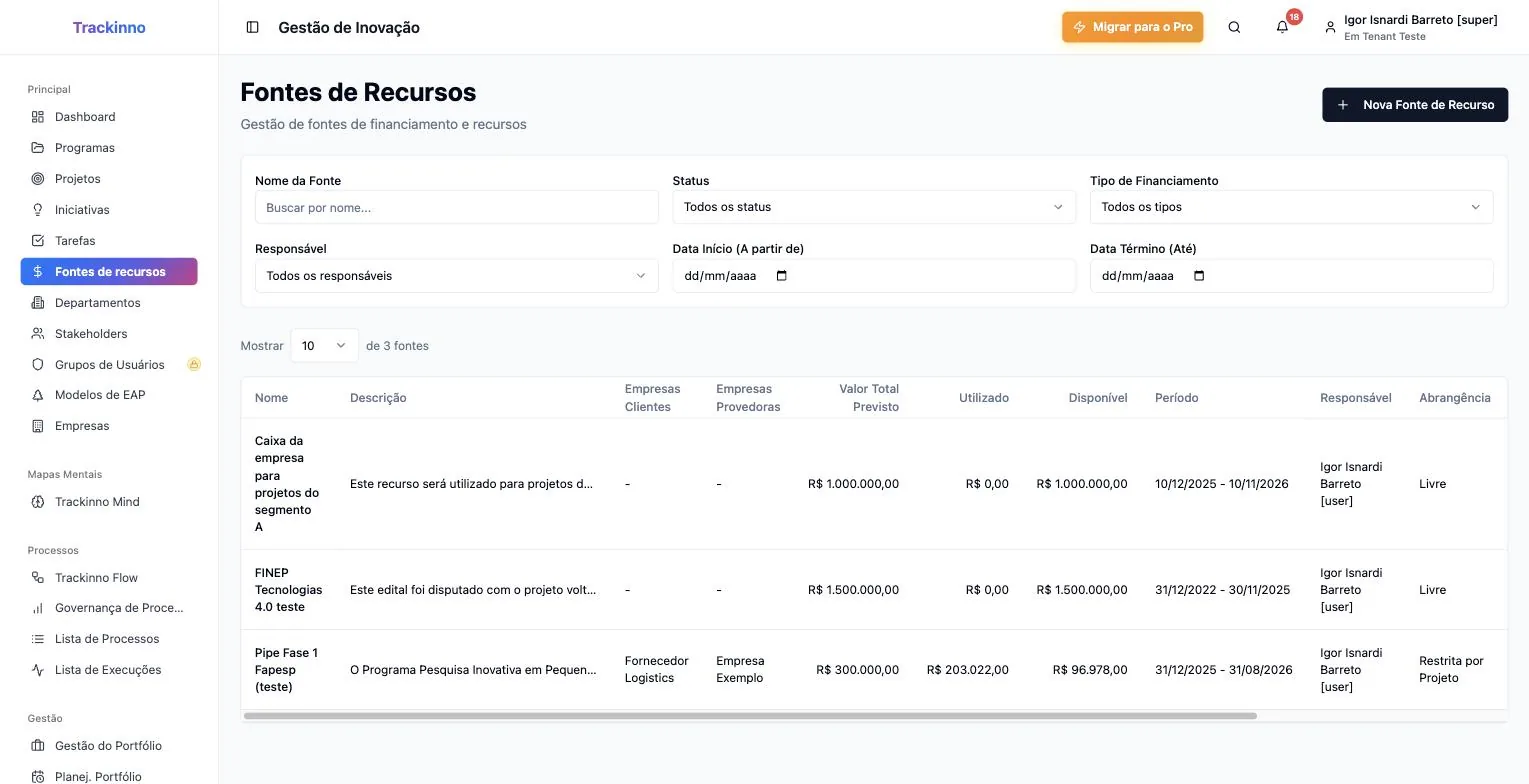Click the user profile icon
1529x784 pixels.
click(x=1330, y=28)
